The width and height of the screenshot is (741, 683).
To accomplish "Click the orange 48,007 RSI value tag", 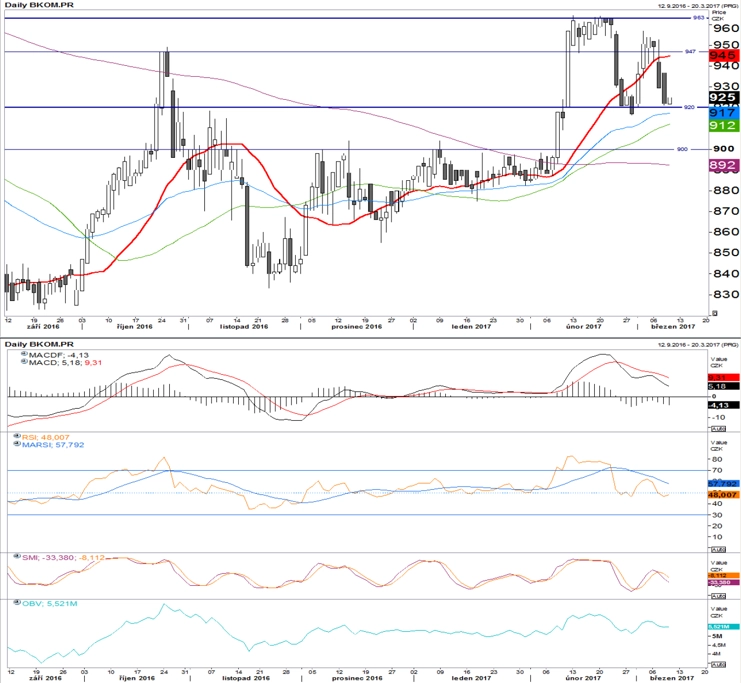I will [x=724, y=494].
